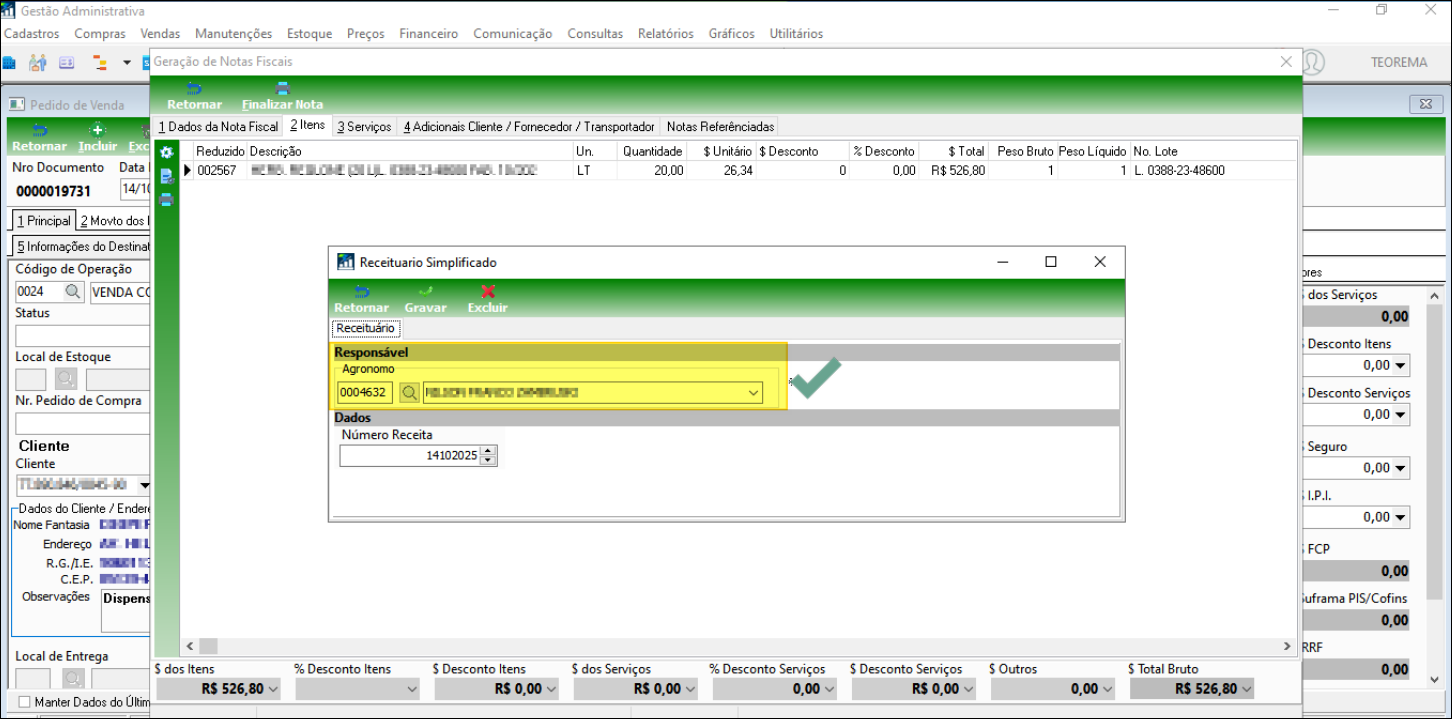Open the $ dos Itens dropdown
Viewport: 1452px width, 719px height.
point(273,689)
